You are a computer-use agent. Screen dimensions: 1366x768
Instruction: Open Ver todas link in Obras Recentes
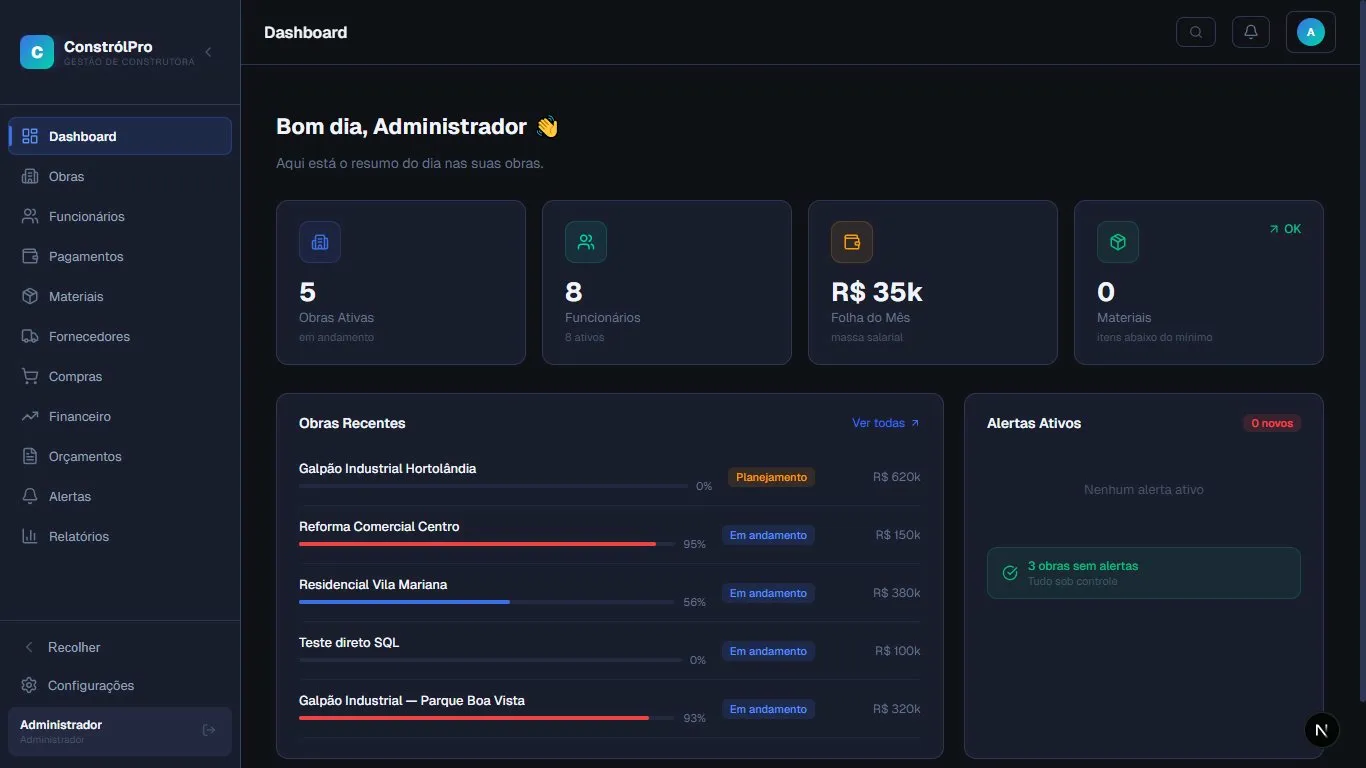(886, 423)
